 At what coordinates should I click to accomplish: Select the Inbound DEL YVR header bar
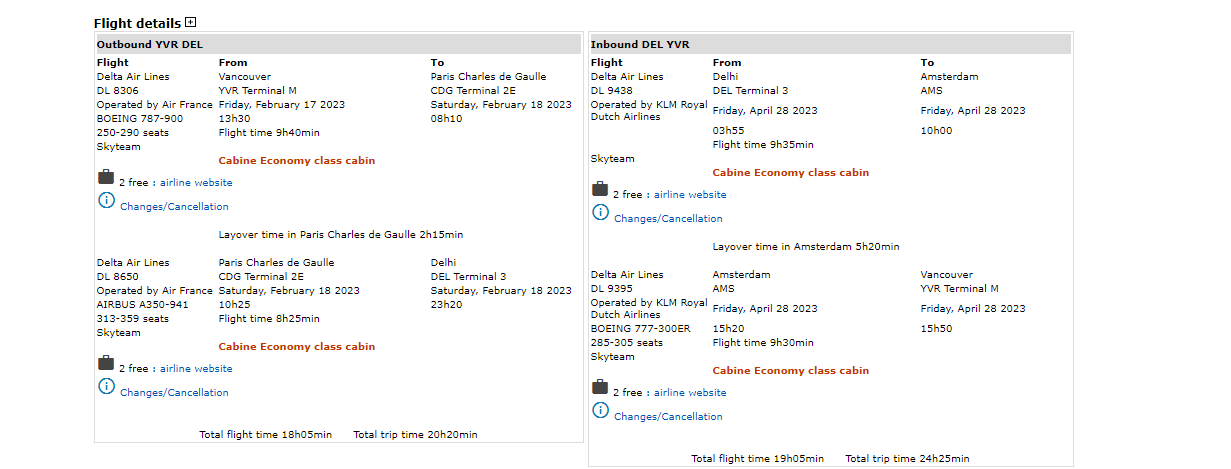(830, 44)
